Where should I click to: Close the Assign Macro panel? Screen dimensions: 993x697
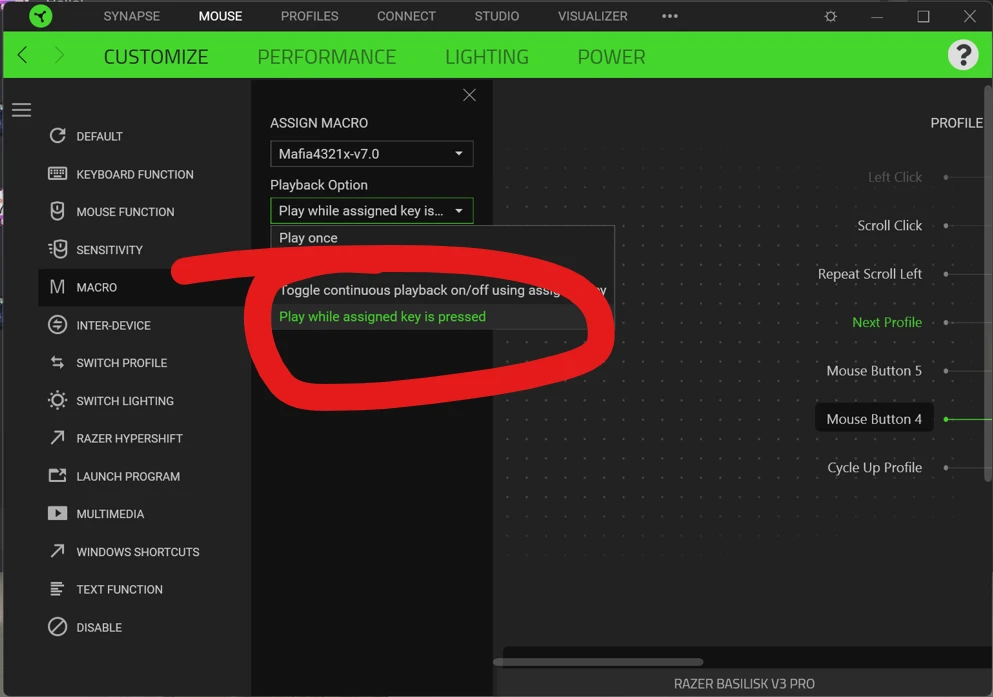click(x=469, y=95)
